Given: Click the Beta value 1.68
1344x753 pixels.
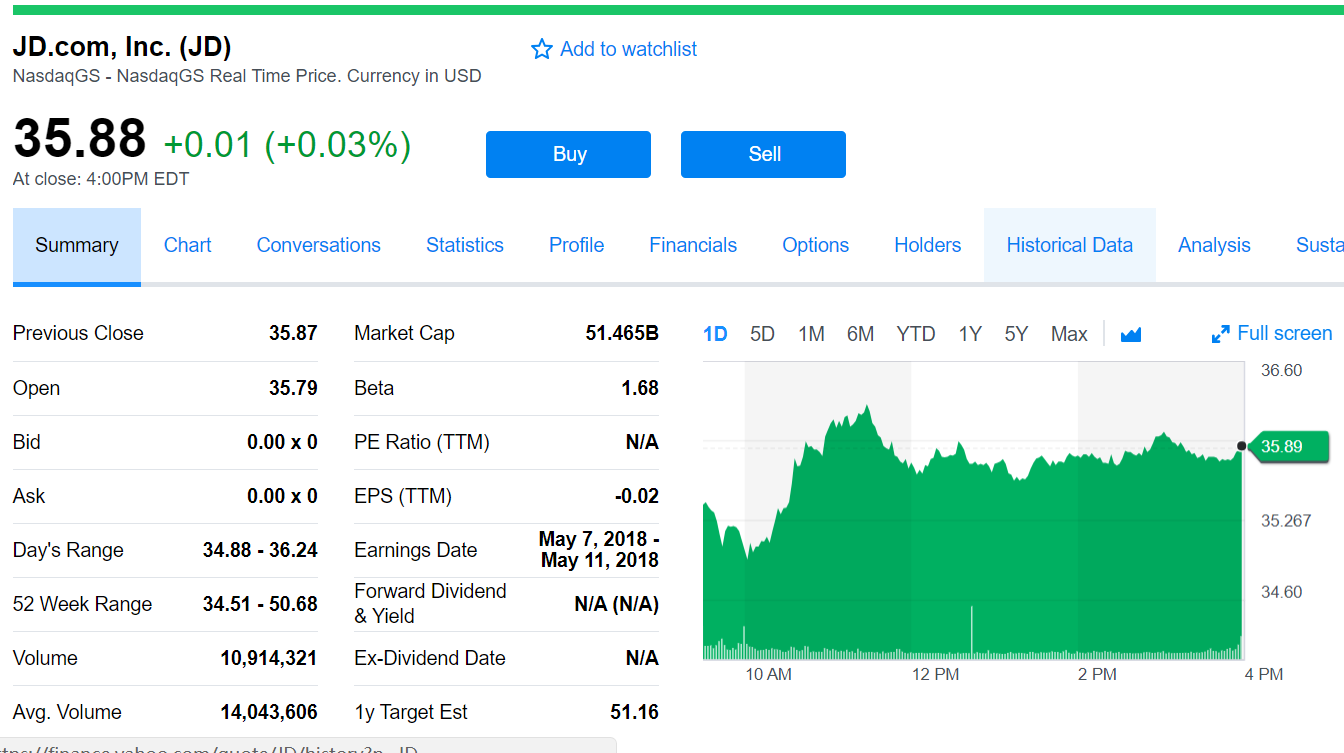Looking at the screenshot, I should [x=640, y=388].
